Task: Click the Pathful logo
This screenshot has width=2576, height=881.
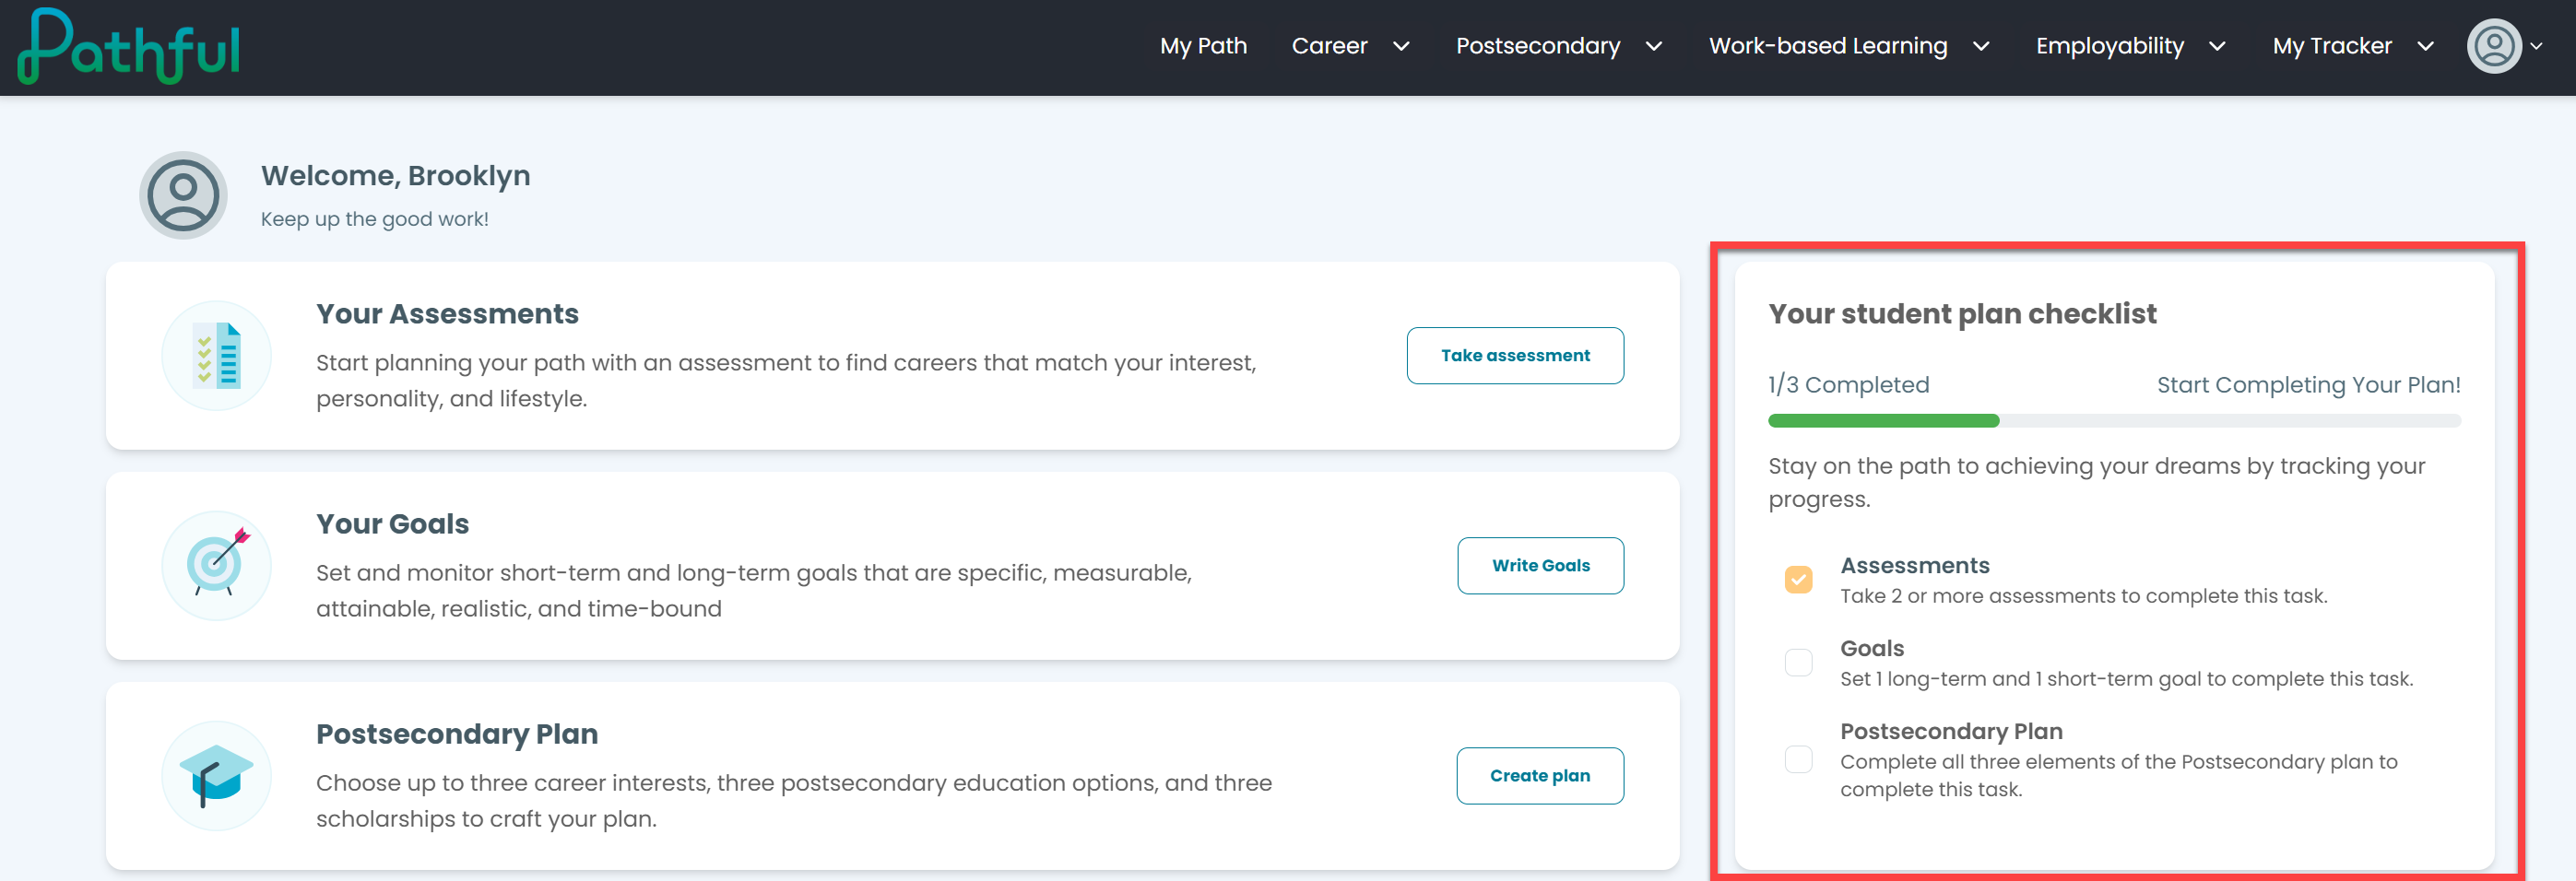Action: pyautogui.click(x=129, y=46)
